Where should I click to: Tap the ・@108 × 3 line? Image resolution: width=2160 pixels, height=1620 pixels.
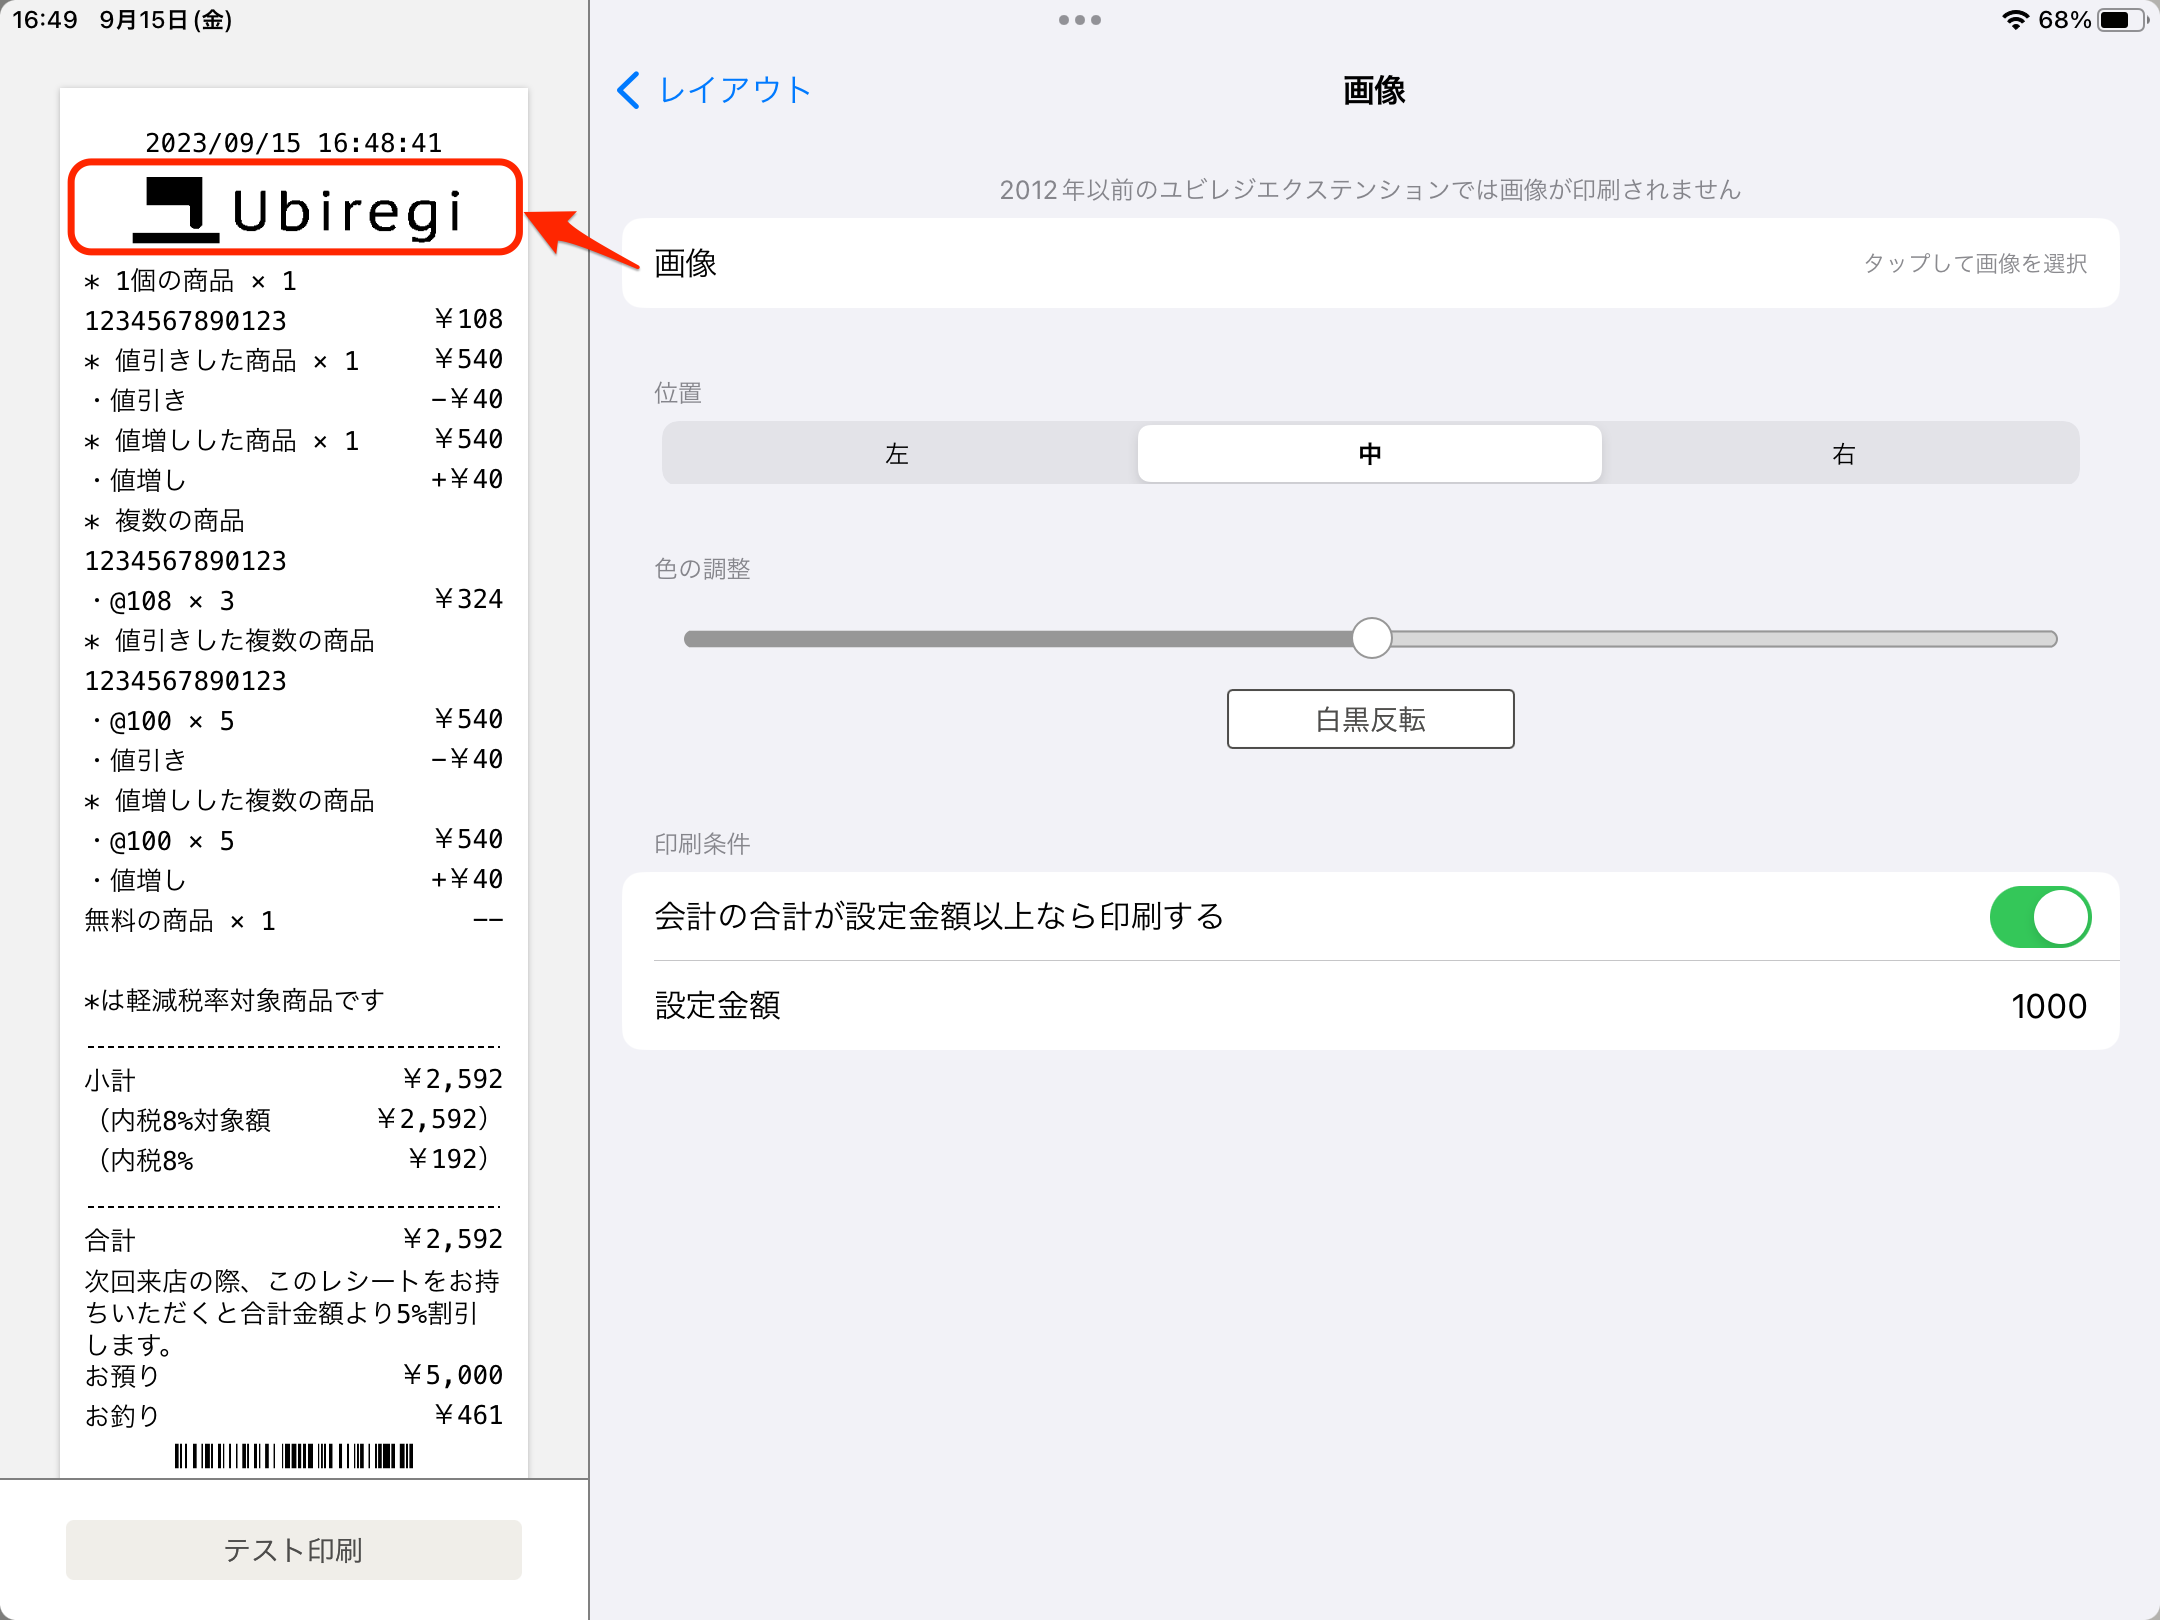[x=294, y=600]
